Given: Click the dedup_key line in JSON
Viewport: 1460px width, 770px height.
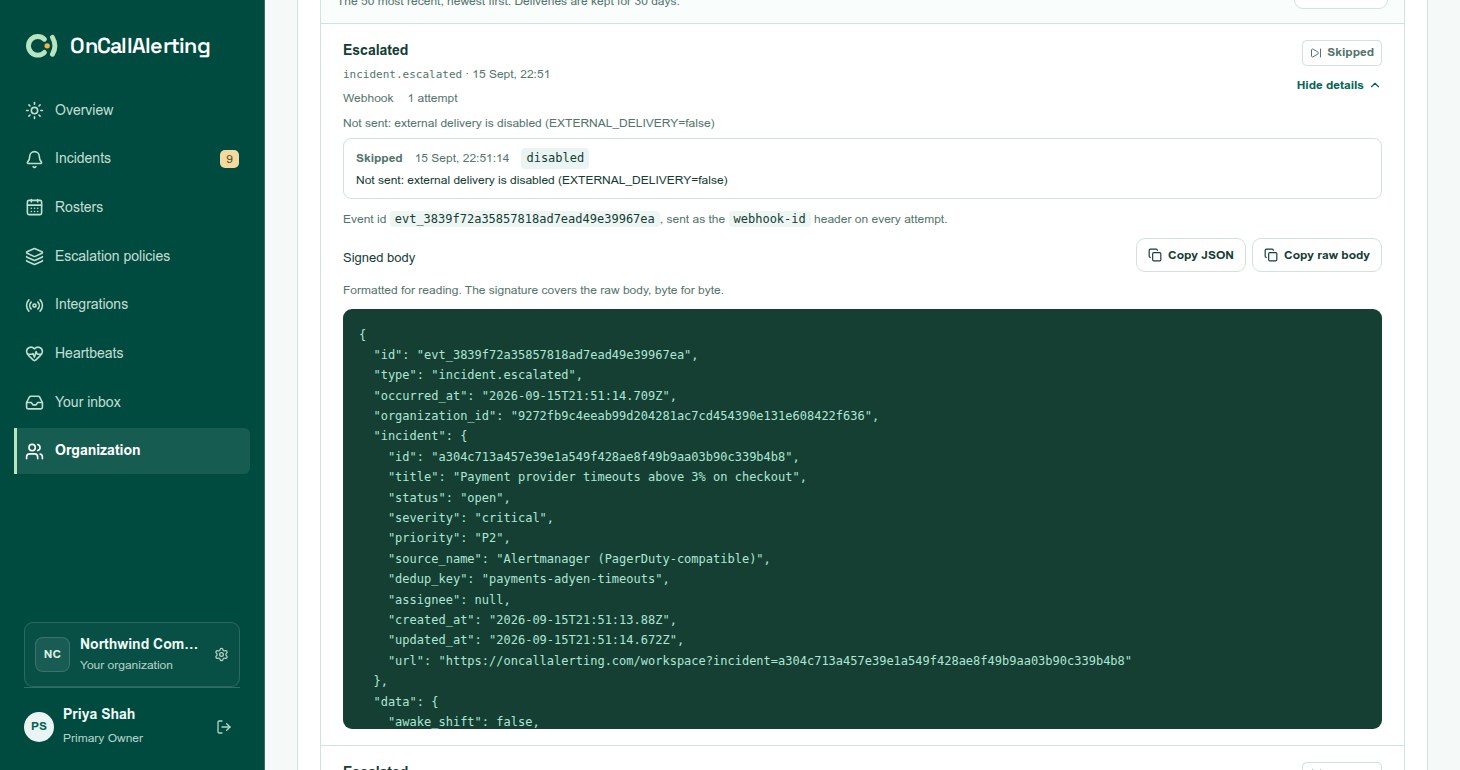Looking at the screenshot, I should tap(528, 579).
